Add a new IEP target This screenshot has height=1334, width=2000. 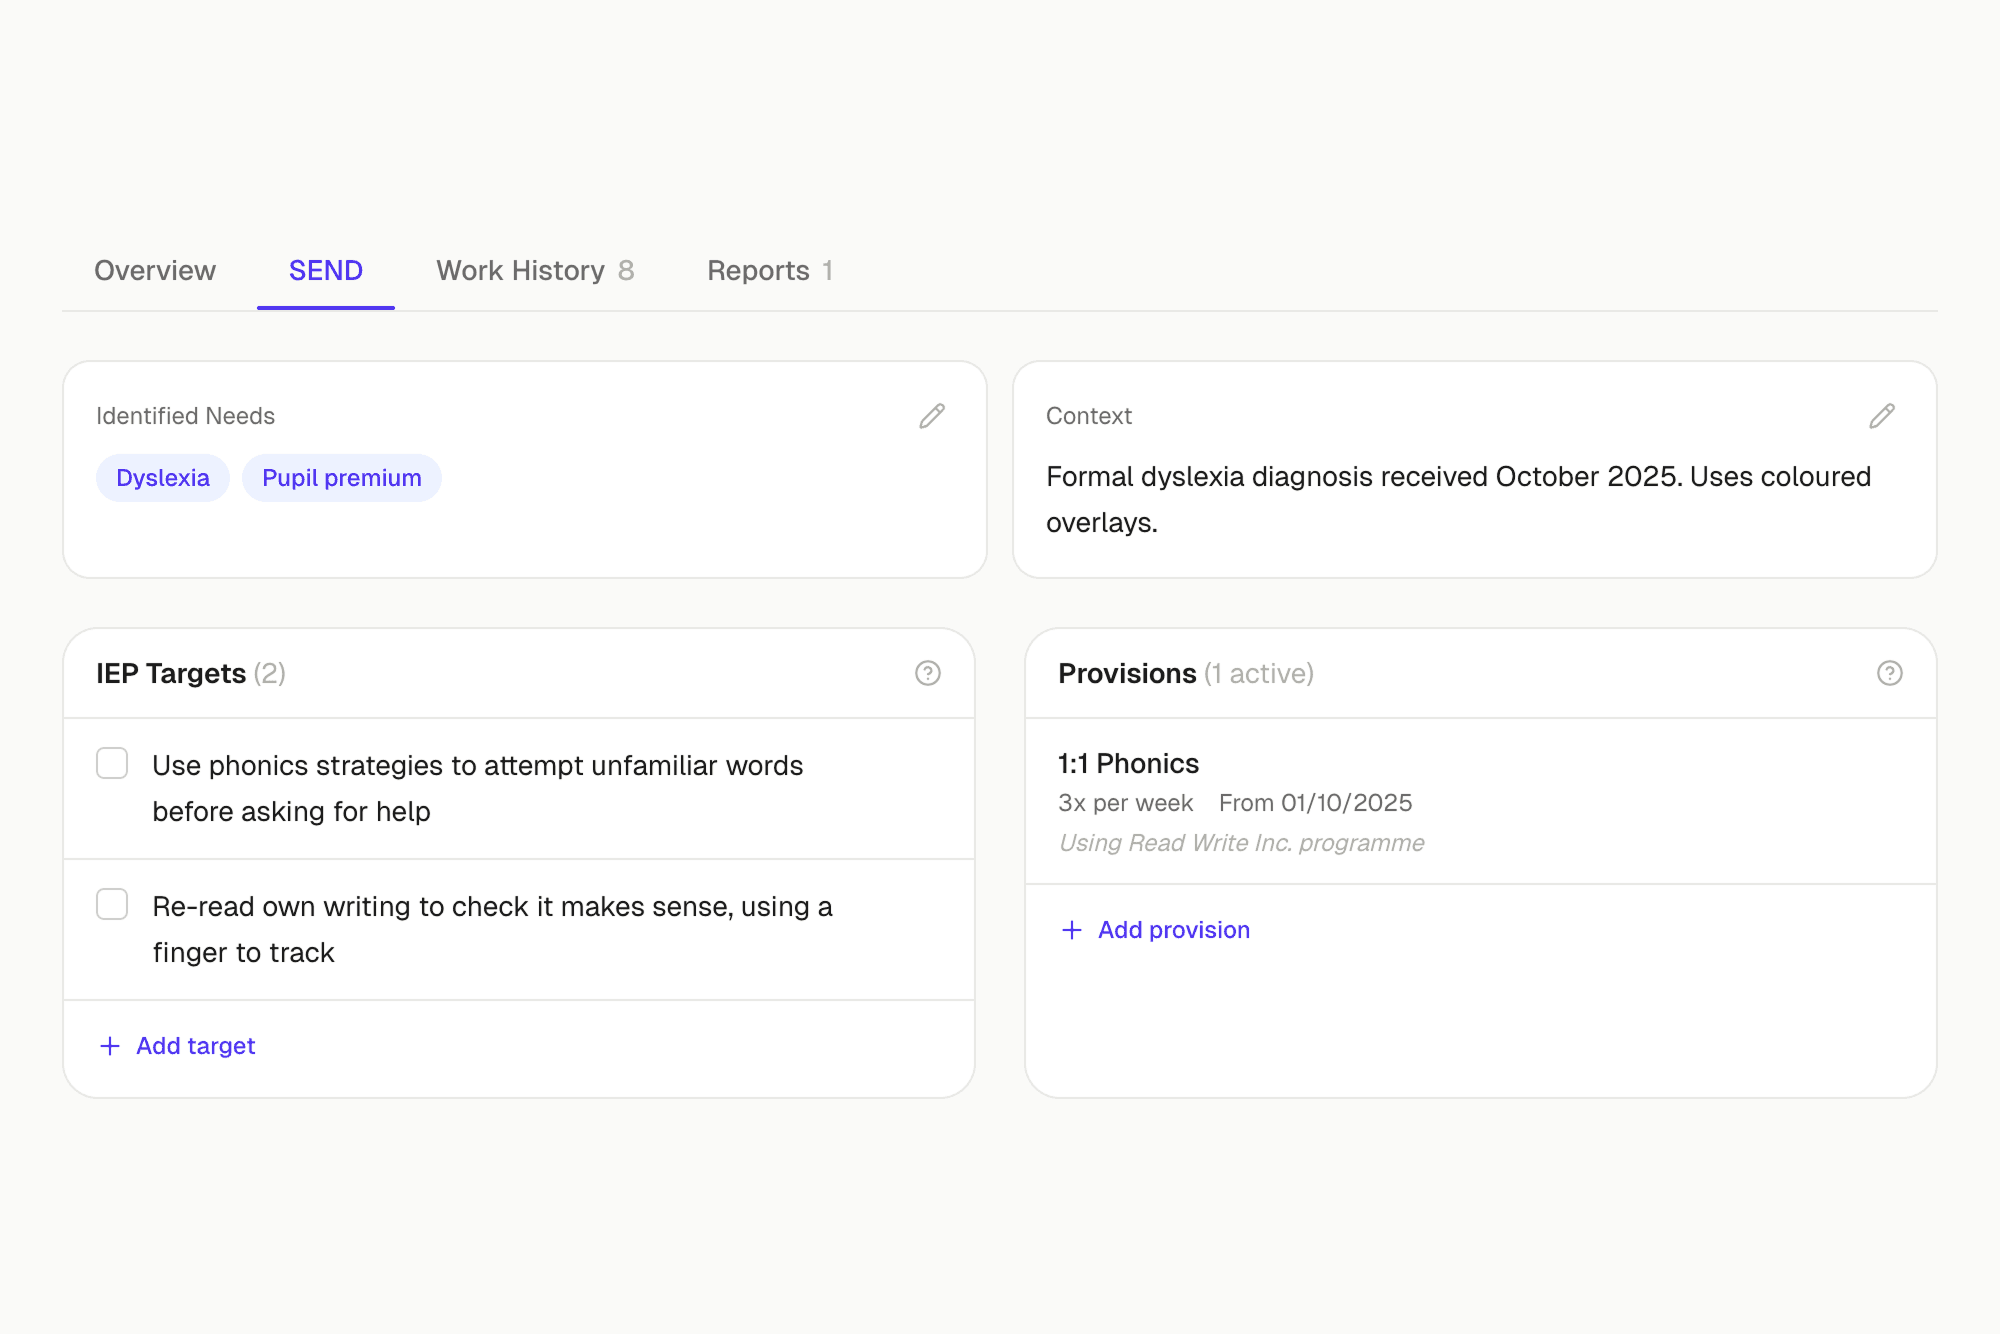click(195, 1046)
